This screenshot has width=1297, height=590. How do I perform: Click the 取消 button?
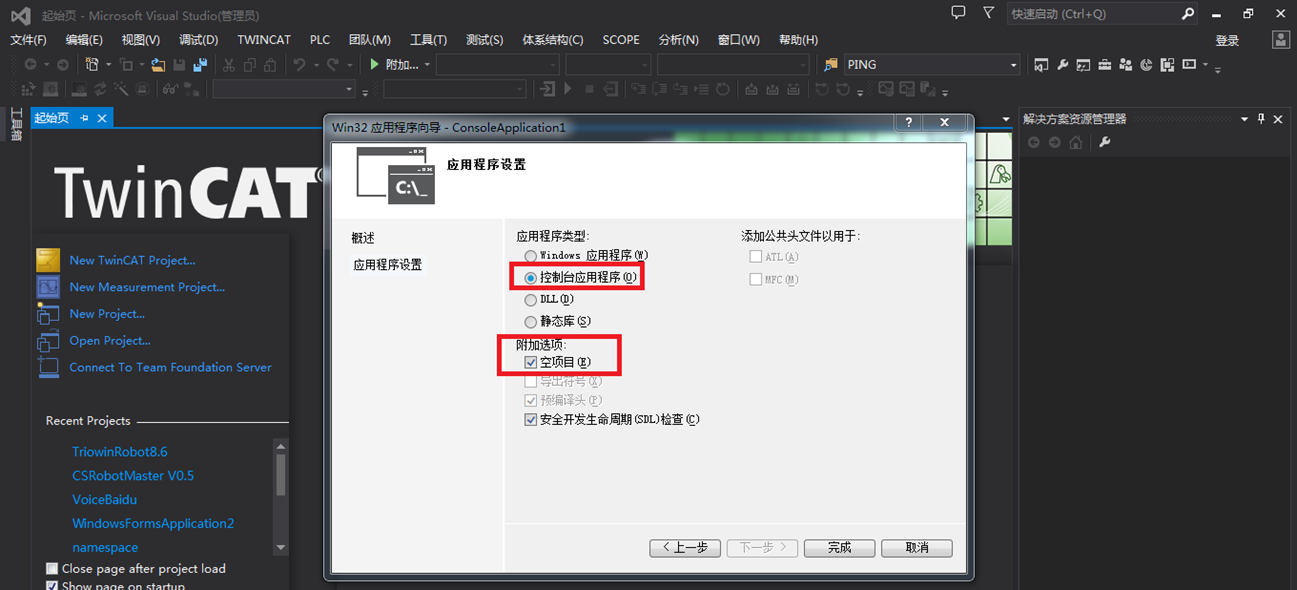coord(917,548)
